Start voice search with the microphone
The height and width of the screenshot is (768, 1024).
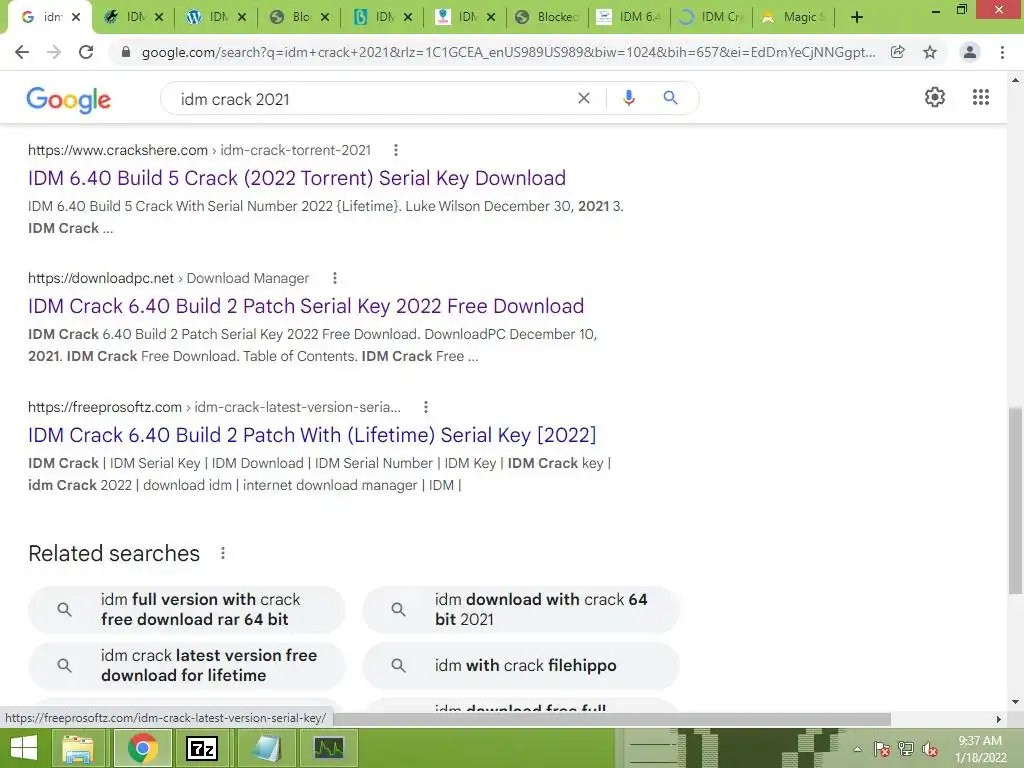point(628,98)
